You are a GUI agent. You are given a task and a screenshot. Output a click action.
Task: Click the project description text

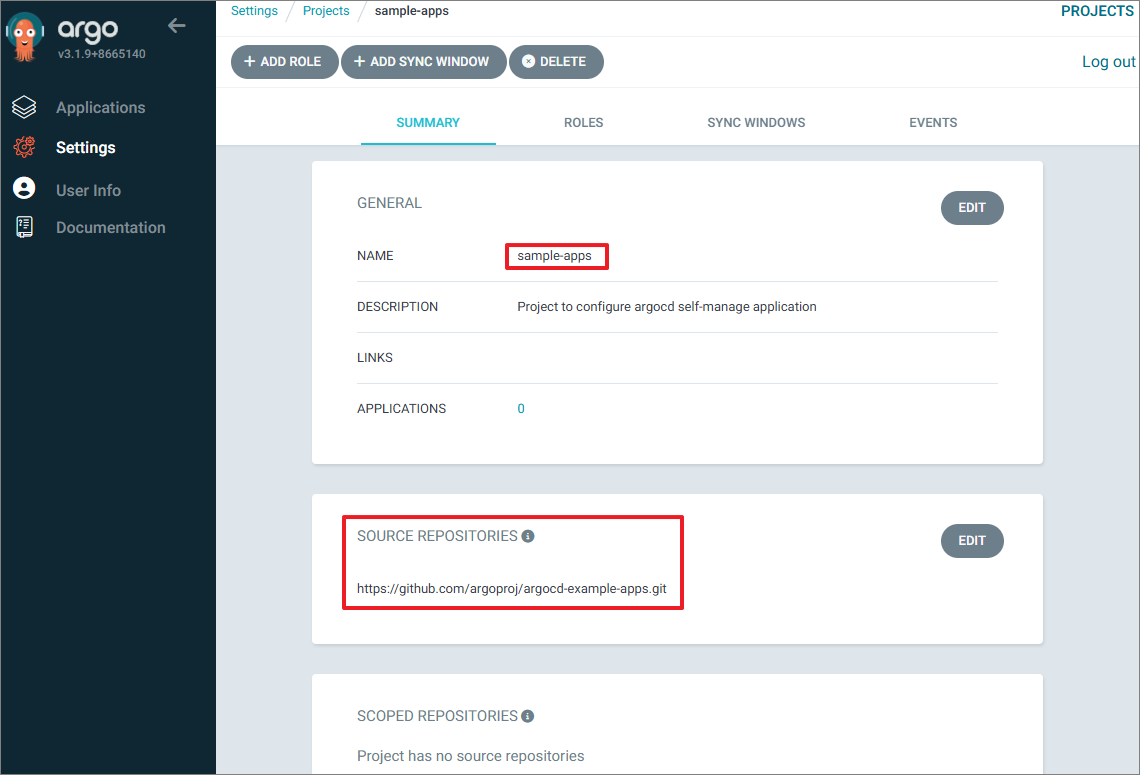coord(667,307)
